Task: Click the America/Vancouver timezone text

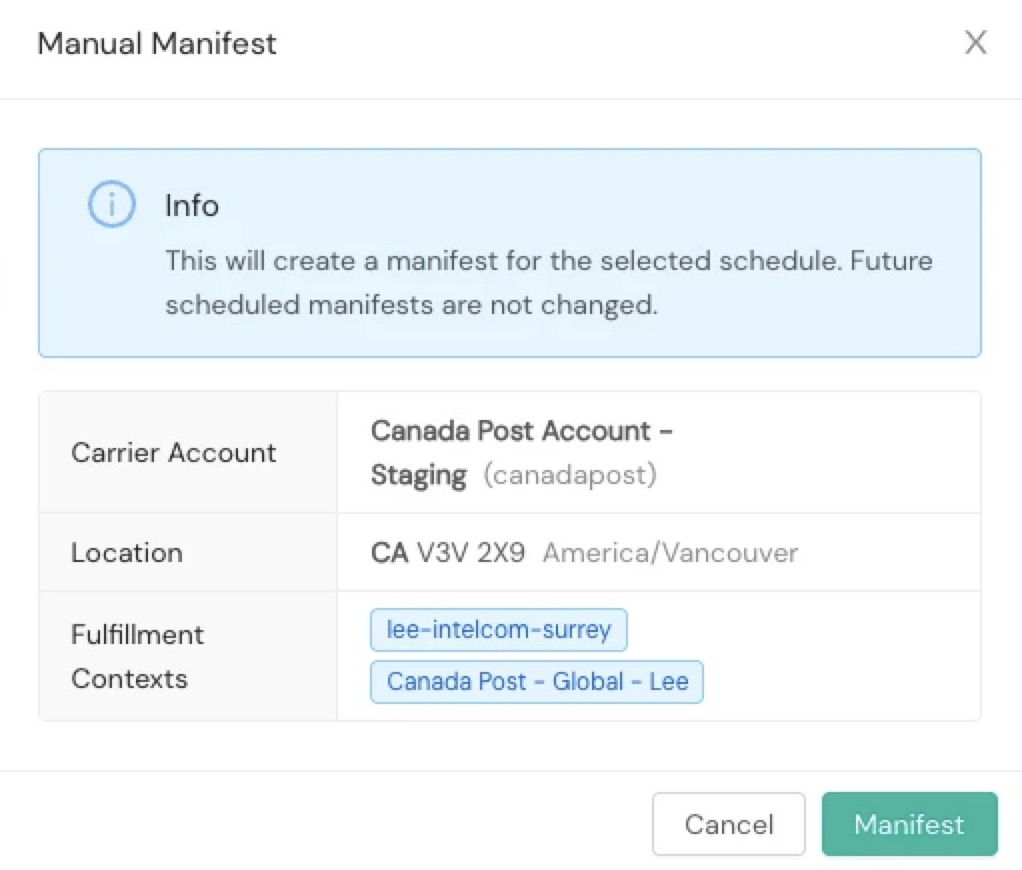Action: (670, 552)
